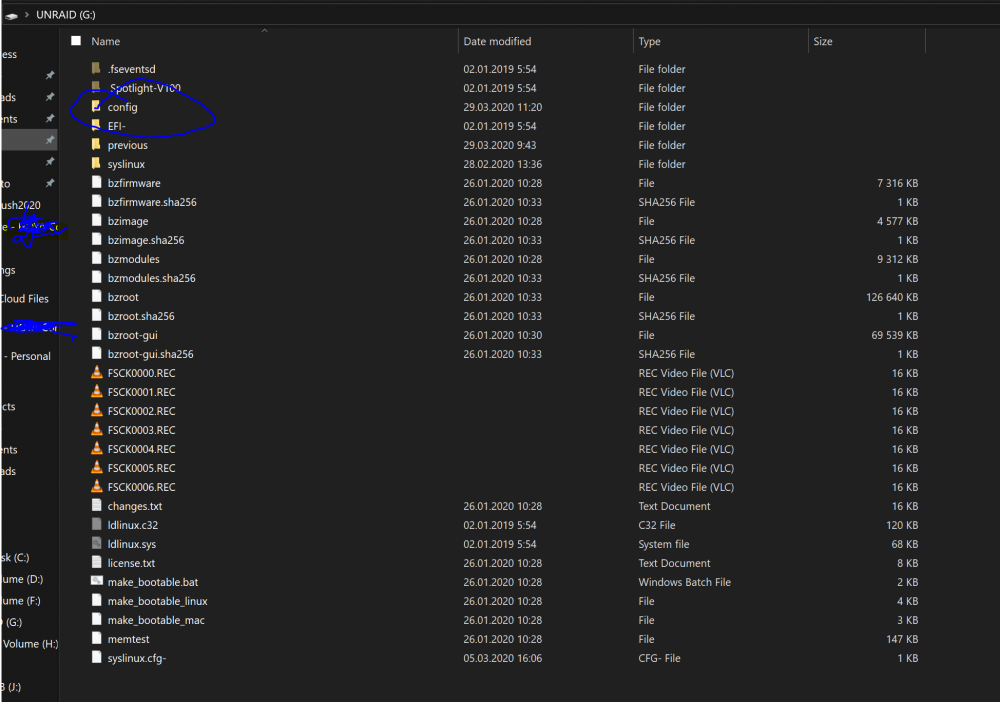Click the bzimage file icon
The width and height of the screenshot is (1000, 702).
tap(96, 221)
